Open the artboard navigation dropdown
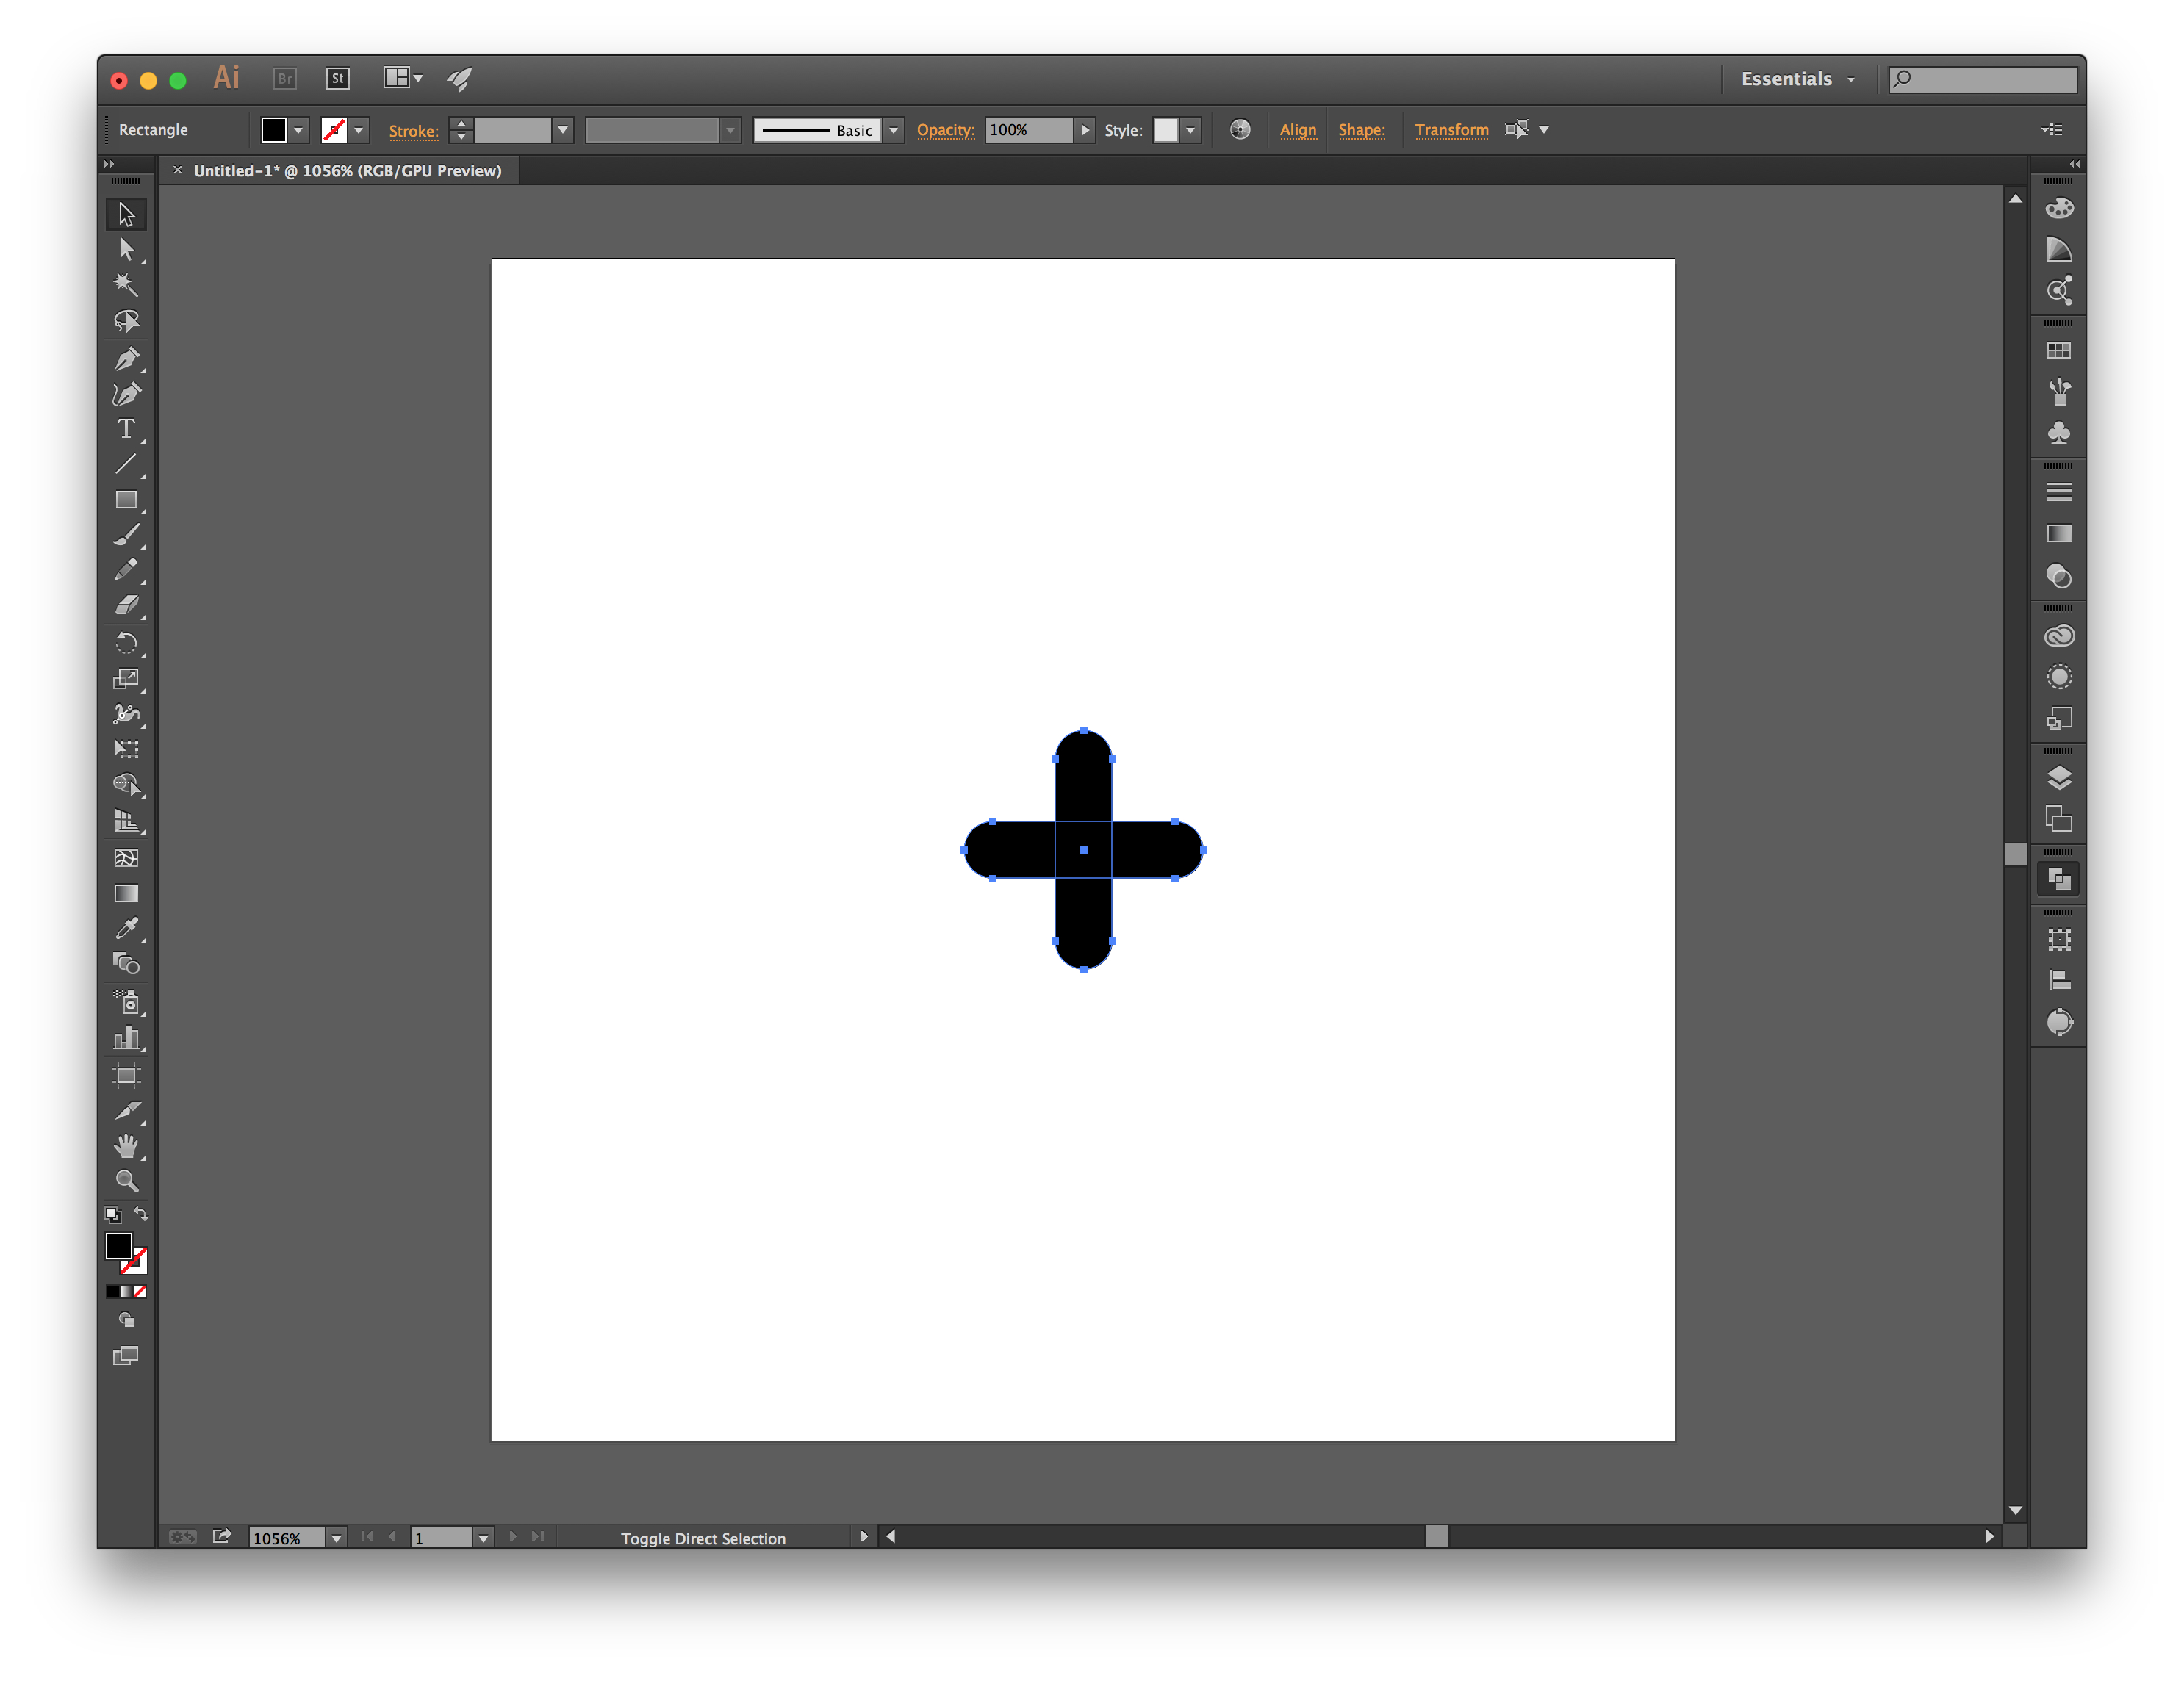This screenshot has height=1681, width=2184. 483,1538
